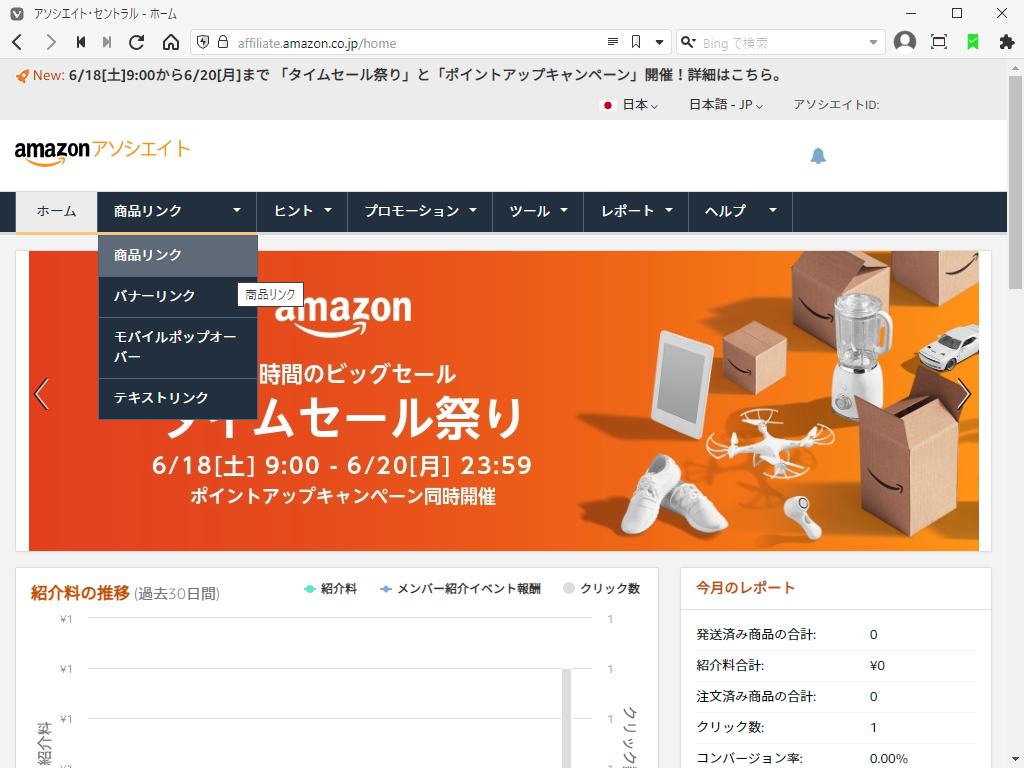Click the タイムセール祭り banner image

[504, 400]
